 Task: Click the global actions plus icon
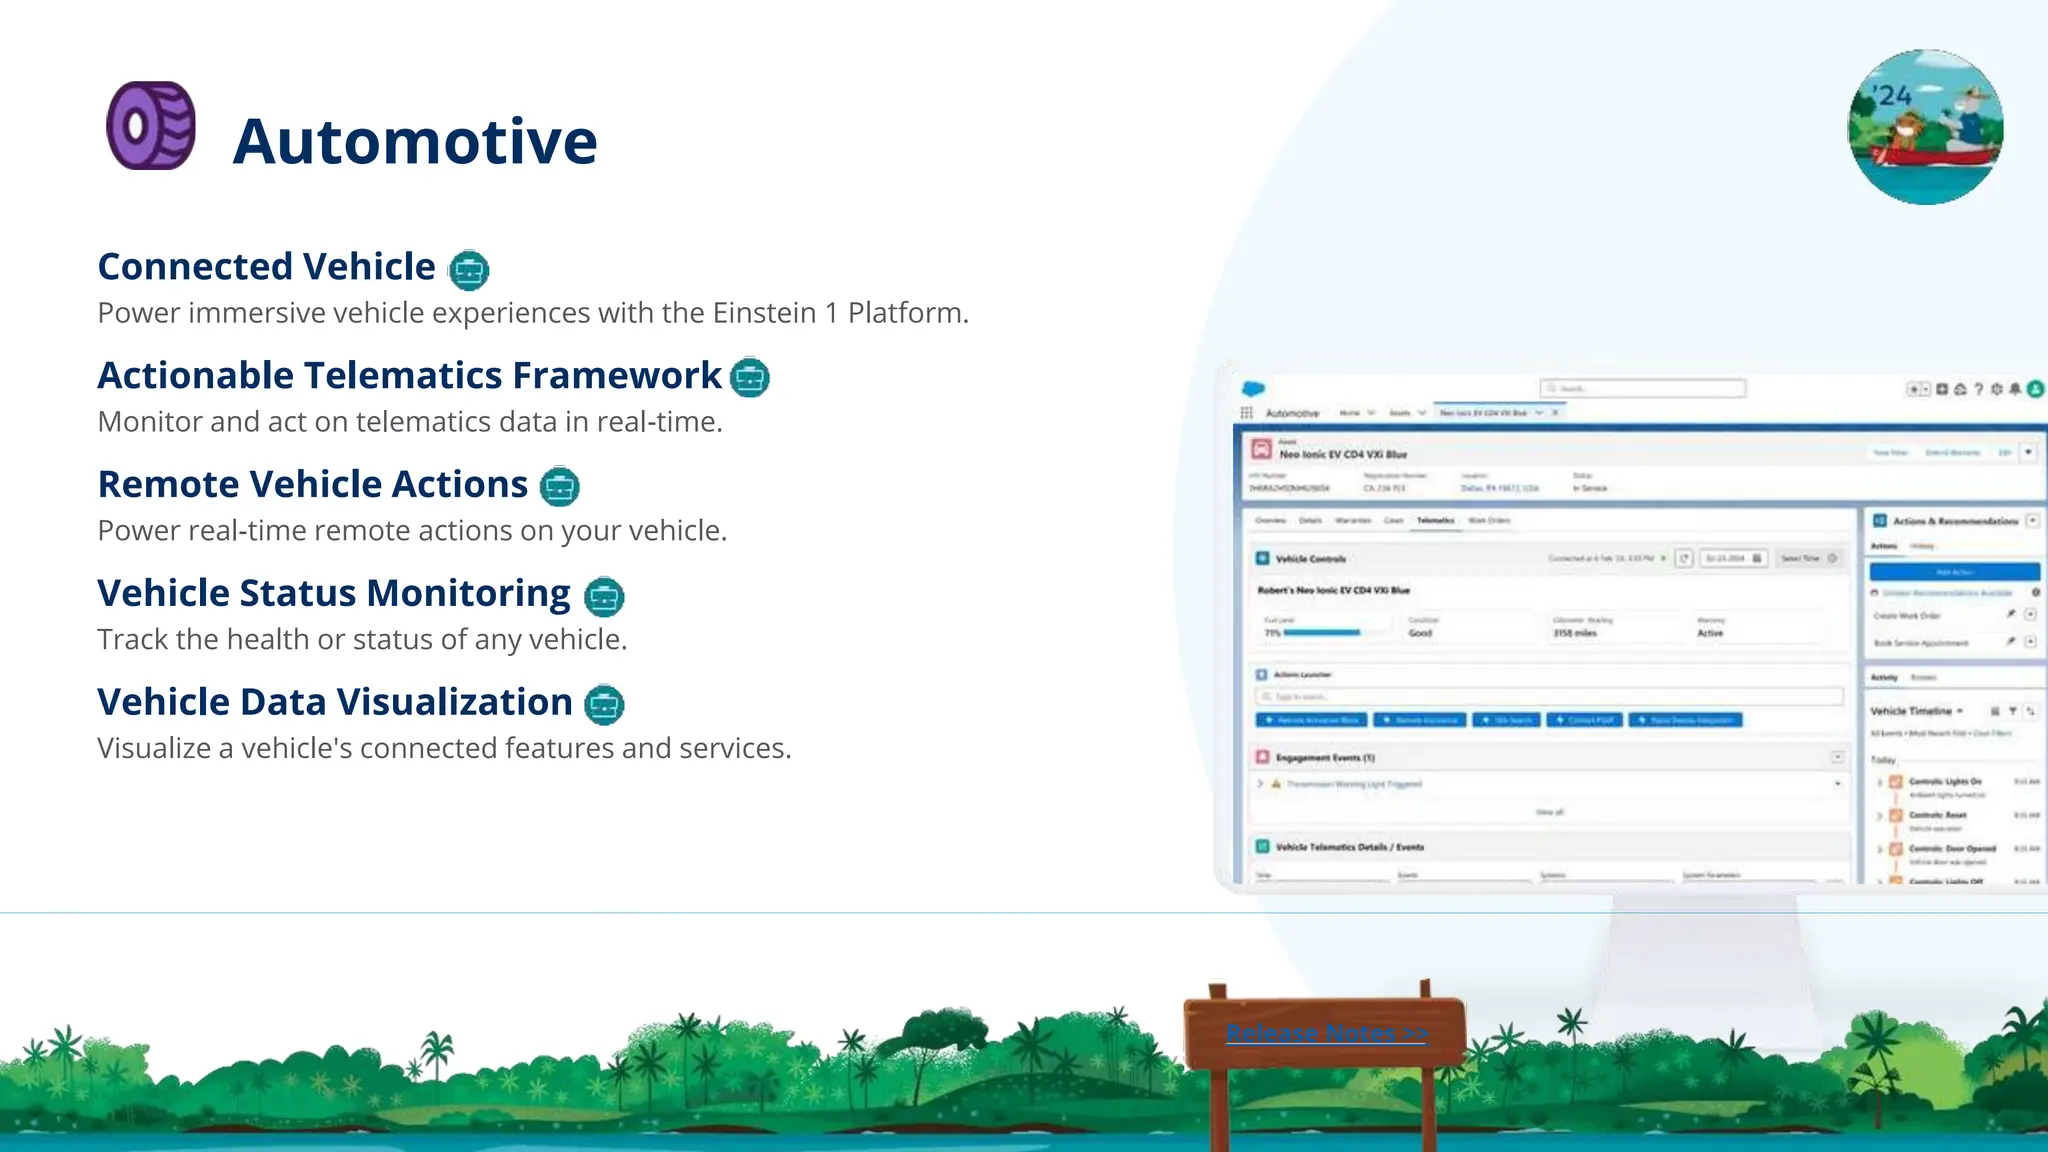click(x=1942, y=389)
